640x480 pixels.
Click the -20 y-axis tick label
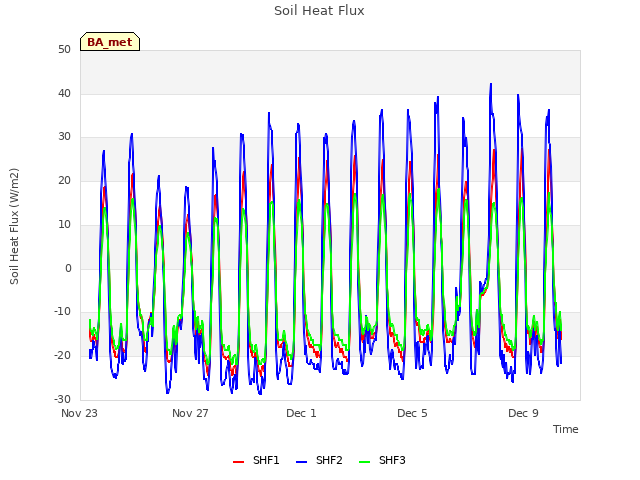coord(62,356)
